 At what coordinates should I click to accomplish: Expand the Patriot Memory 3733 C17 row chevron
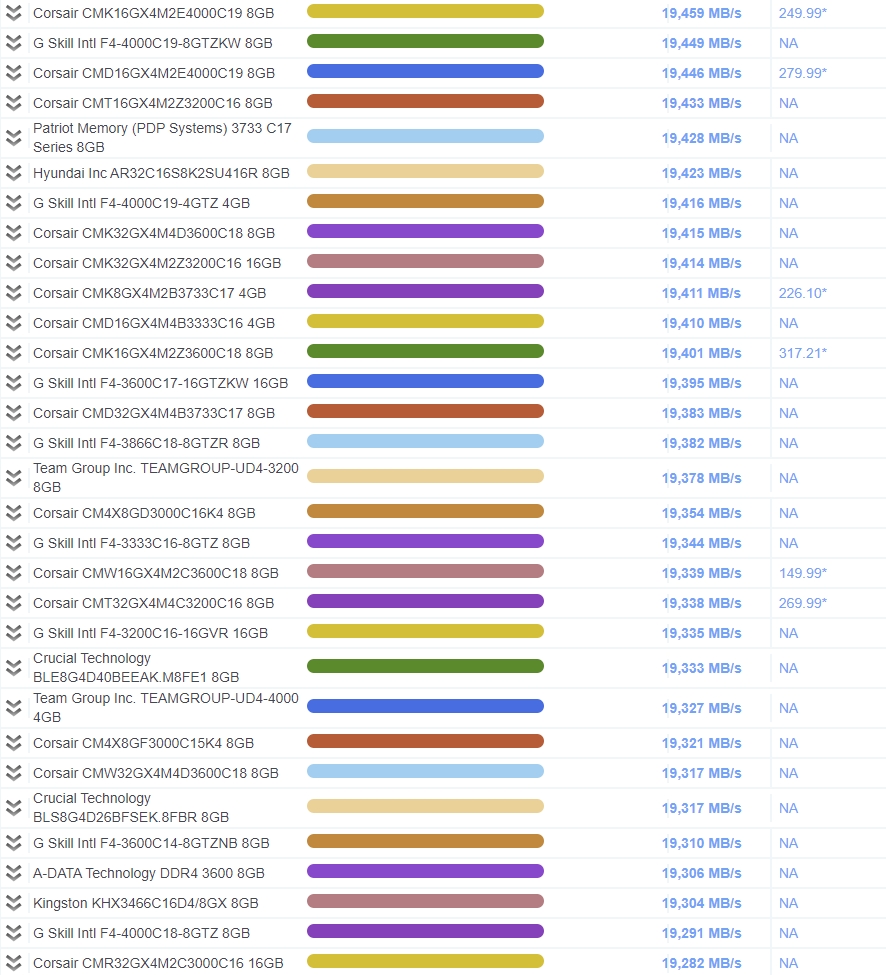tap(14, 138)
